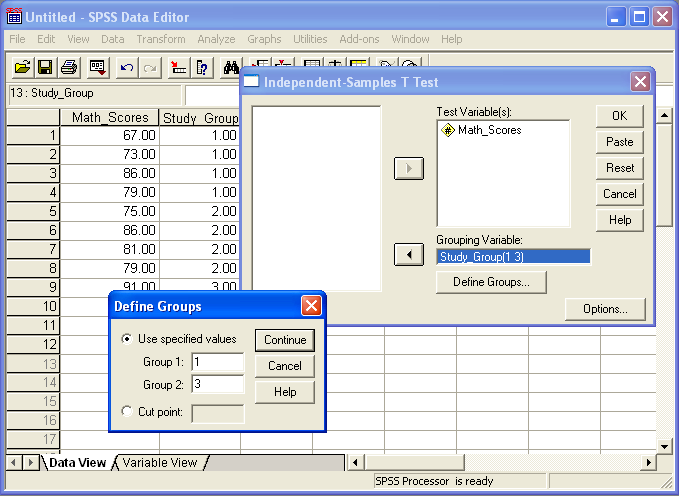This screenshot has width=679, height=496.
Task: Click the Open File toolbar icon
Action: 22,68
